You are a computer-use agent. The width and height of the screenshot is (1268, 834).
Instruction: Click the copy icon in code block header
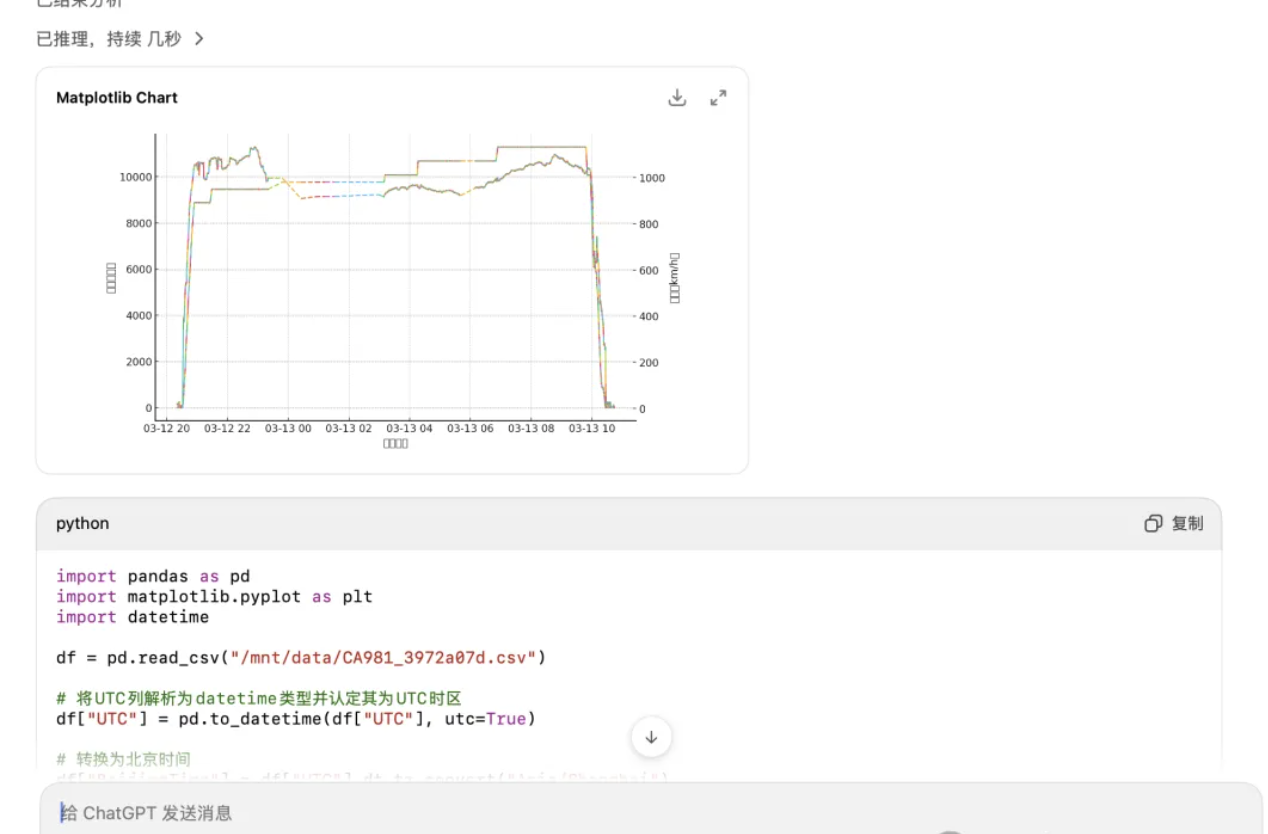1153,524
